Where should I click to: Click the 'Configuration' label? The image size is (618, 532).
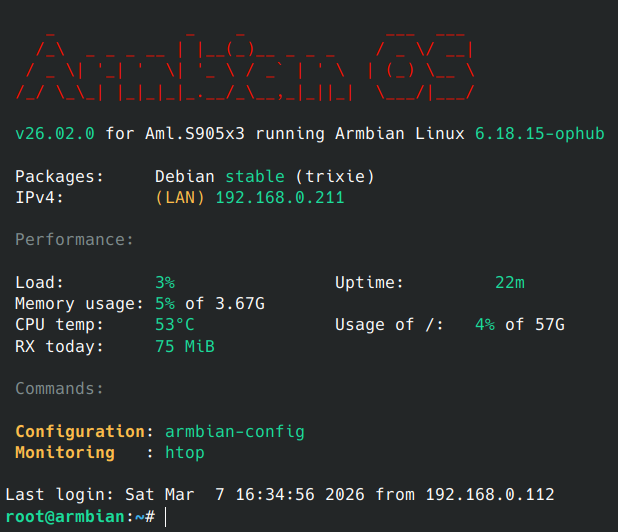(80, 432)
